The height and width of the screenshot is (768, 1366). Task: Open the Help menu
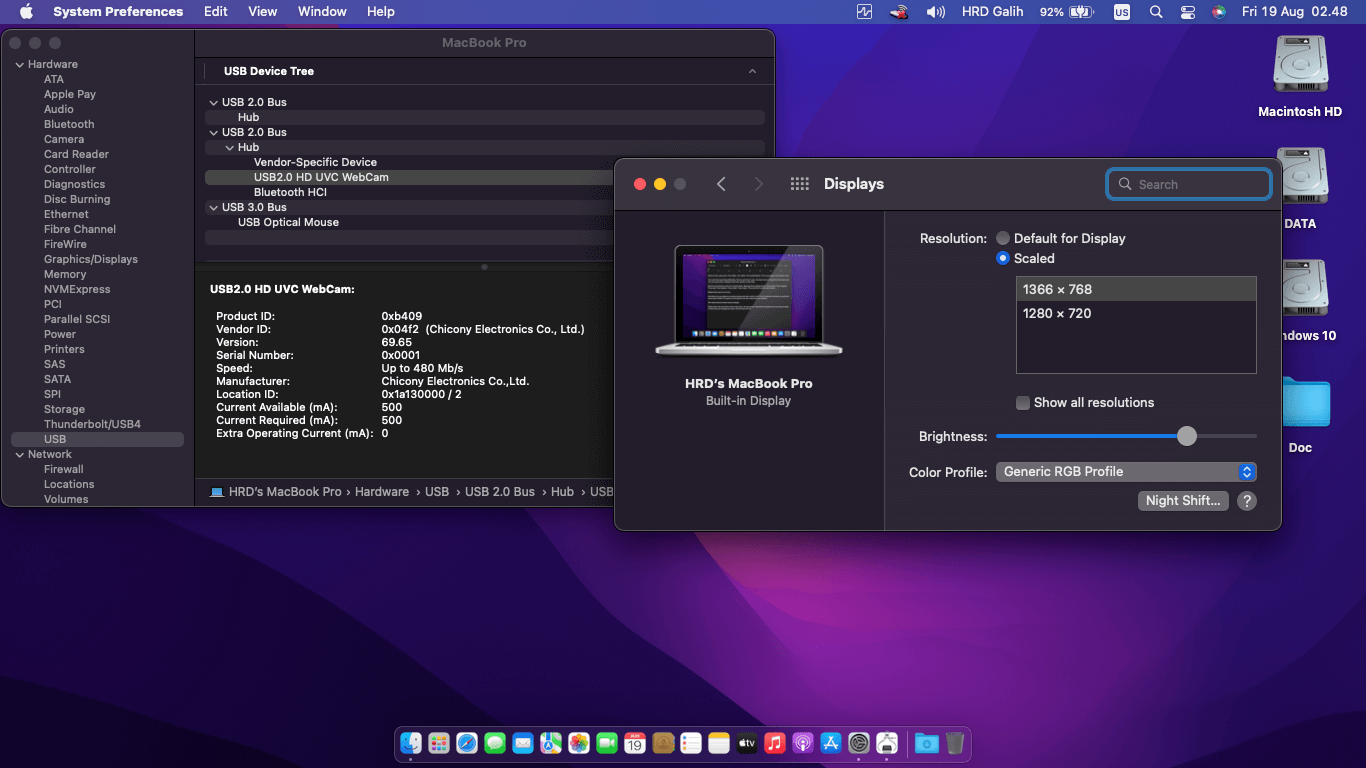coord(381,12)
